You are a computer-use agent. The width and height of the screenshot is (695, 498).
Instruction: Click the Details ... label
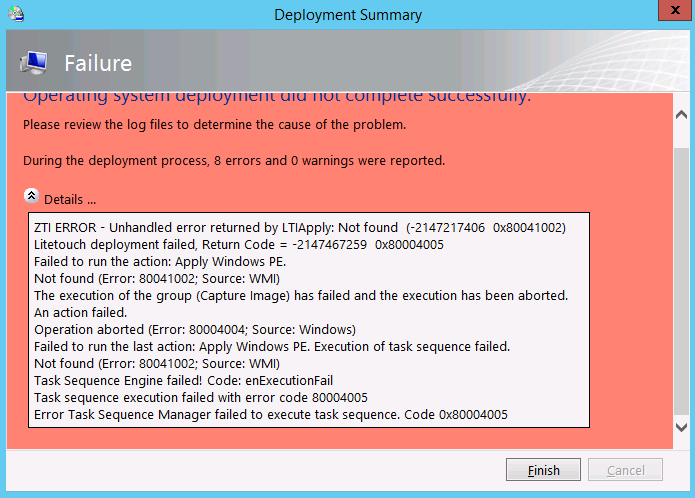[x=70, y=199]
